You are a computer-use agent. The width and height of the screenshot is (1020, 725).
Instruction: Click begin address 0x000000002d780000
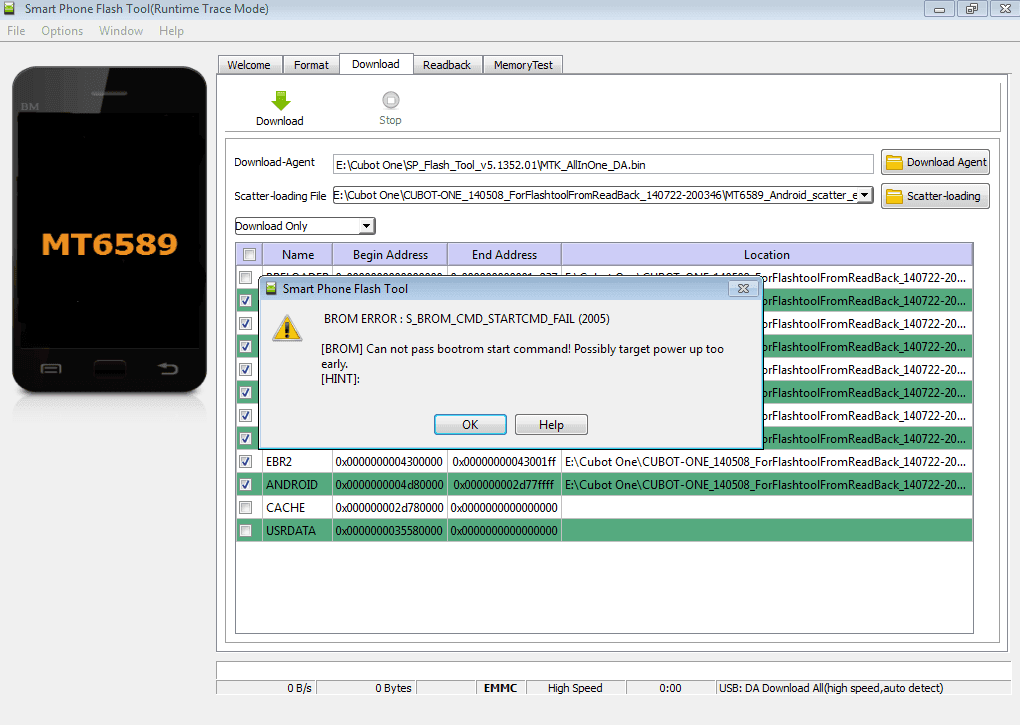(x=389, y=507)
